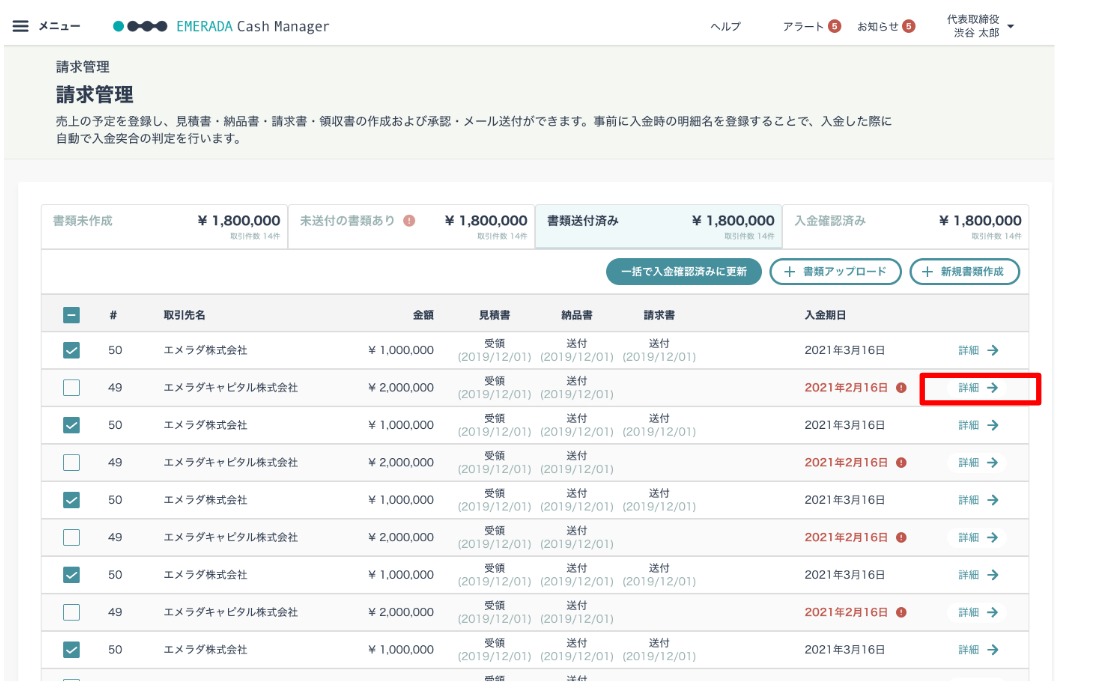
Task: Click the EMERADA Cash Manager logo
Action: (221, 26)
